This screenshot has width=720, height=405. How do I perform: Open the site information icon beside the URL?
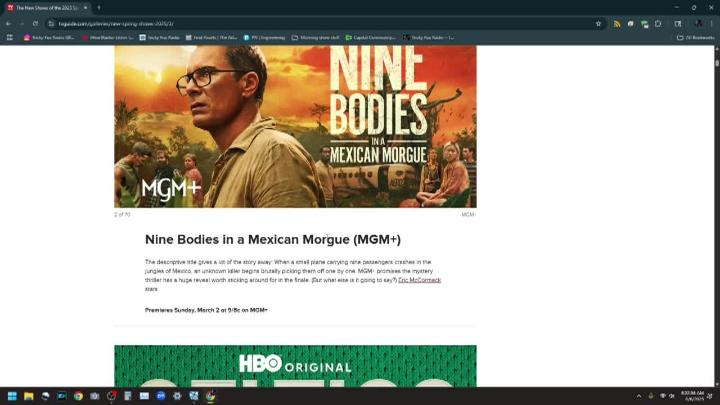[51, 23]
